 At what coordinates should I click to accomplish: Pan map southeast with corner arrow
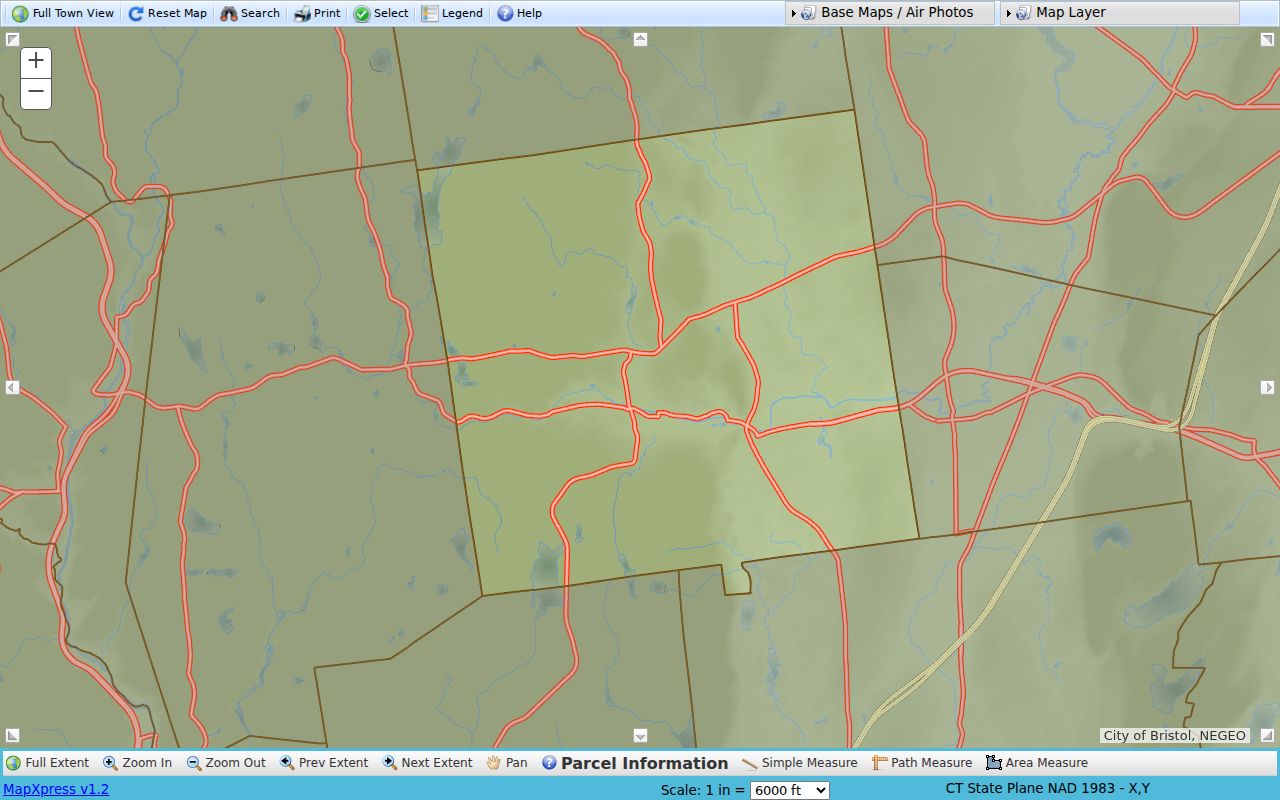click(x=1267, y=736)
